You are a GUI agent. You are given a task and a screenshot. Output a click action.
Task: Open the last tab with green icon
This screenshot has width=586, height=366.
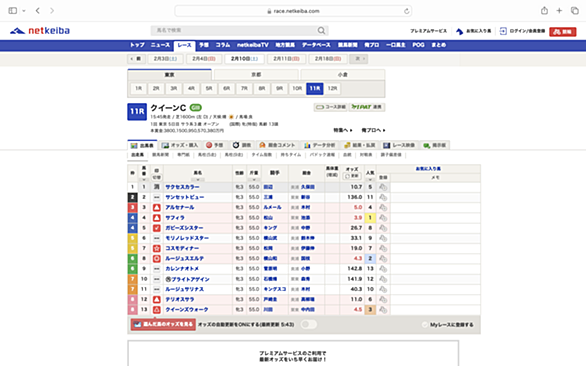(x=435, y=145)
